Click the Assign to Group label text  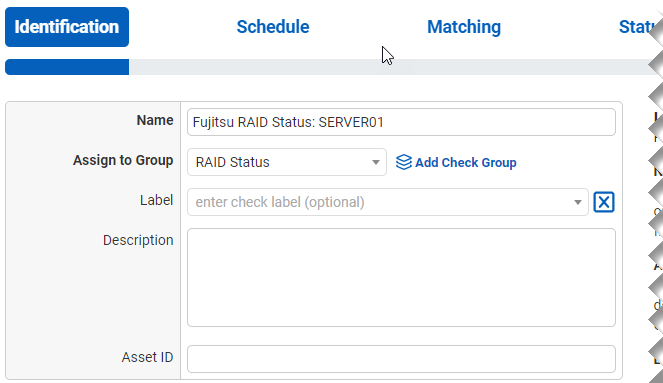click(123, 161)
